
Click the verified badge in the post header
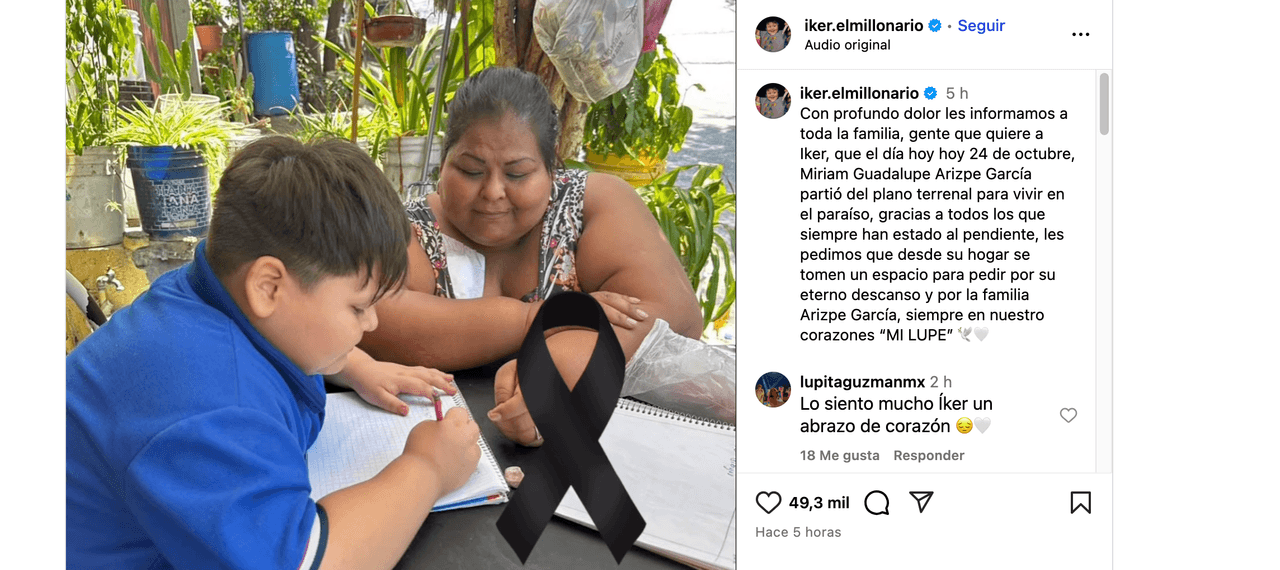click(x=935, y=25)
